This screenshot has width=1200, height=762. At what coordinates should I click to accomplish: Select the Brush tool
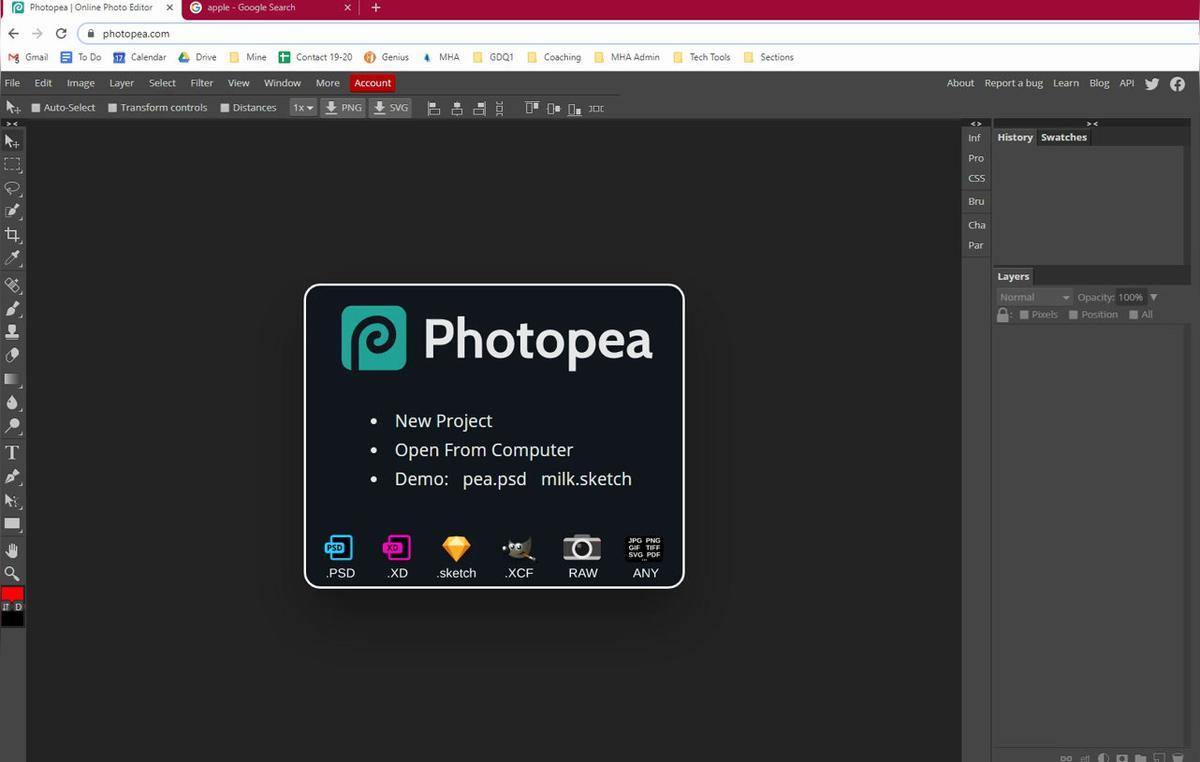pos(12,308)
